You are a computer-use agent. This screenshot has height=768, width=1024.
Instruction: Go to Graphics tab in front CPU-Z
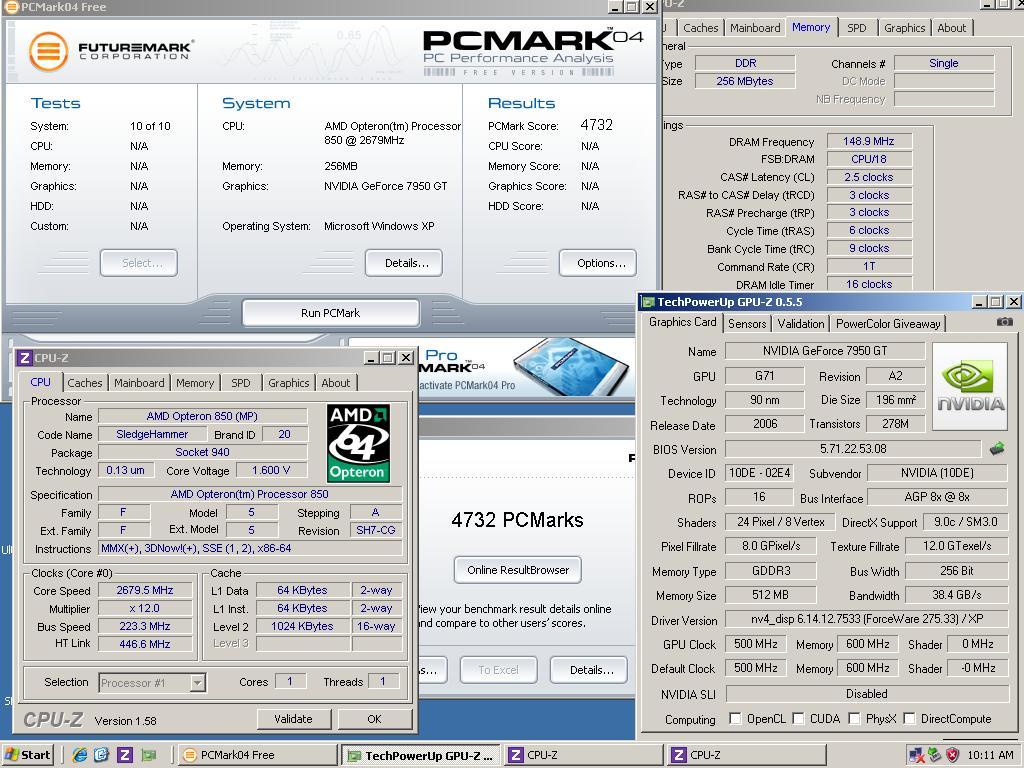tap(289, 383)
